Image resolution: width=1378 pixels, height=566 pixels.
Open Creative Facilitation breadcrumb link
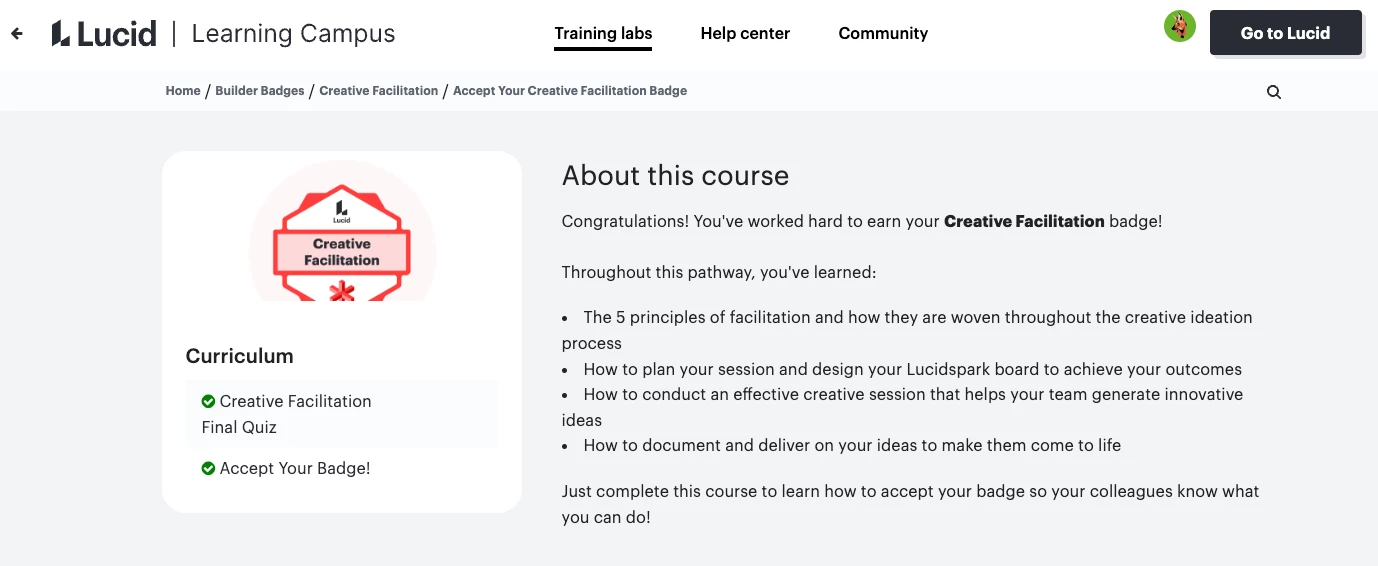(379, 90)
